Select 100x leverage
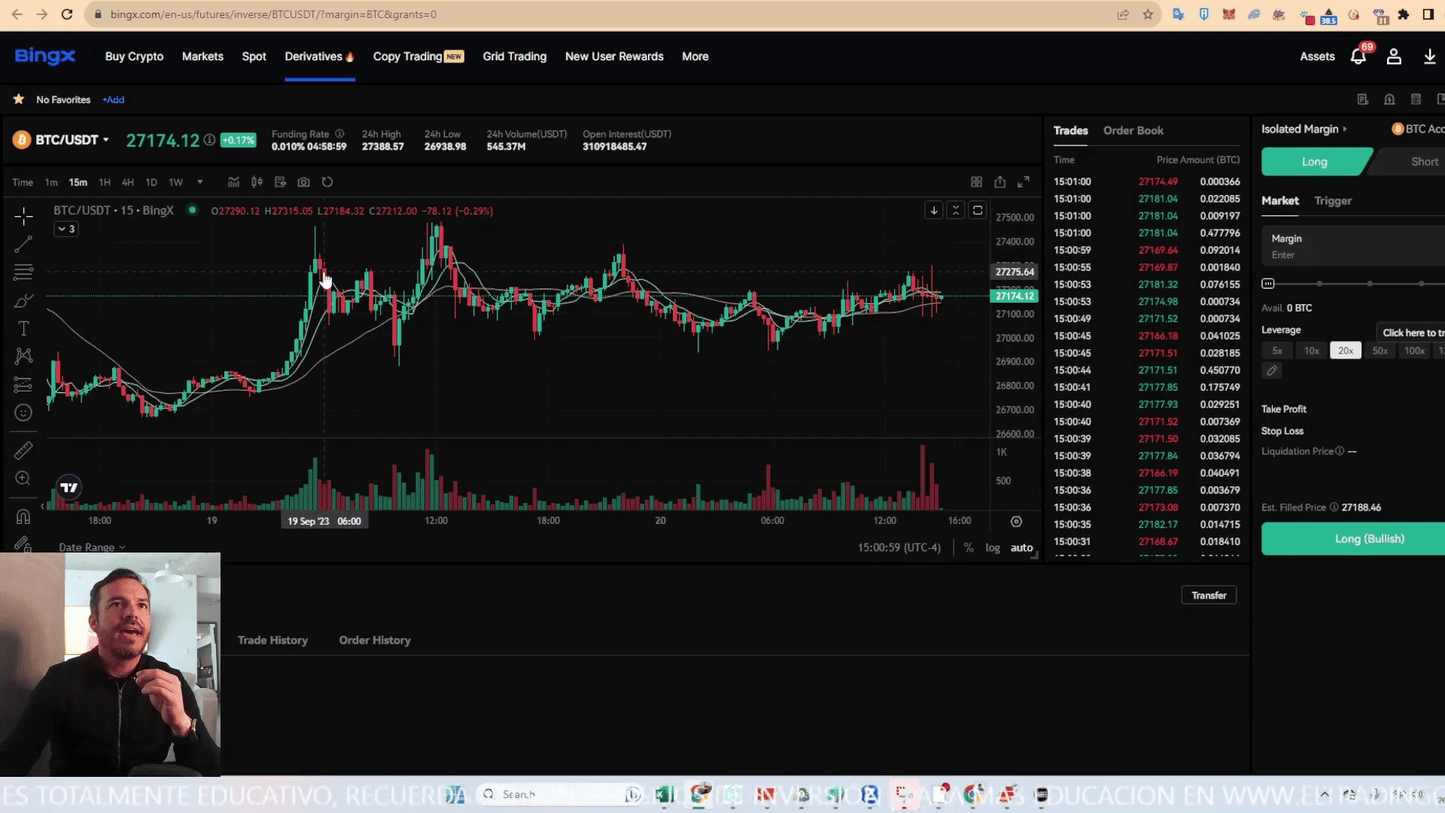Image resolution: width=1445 pixels, height=813 pixels. tap(1414, 351)
